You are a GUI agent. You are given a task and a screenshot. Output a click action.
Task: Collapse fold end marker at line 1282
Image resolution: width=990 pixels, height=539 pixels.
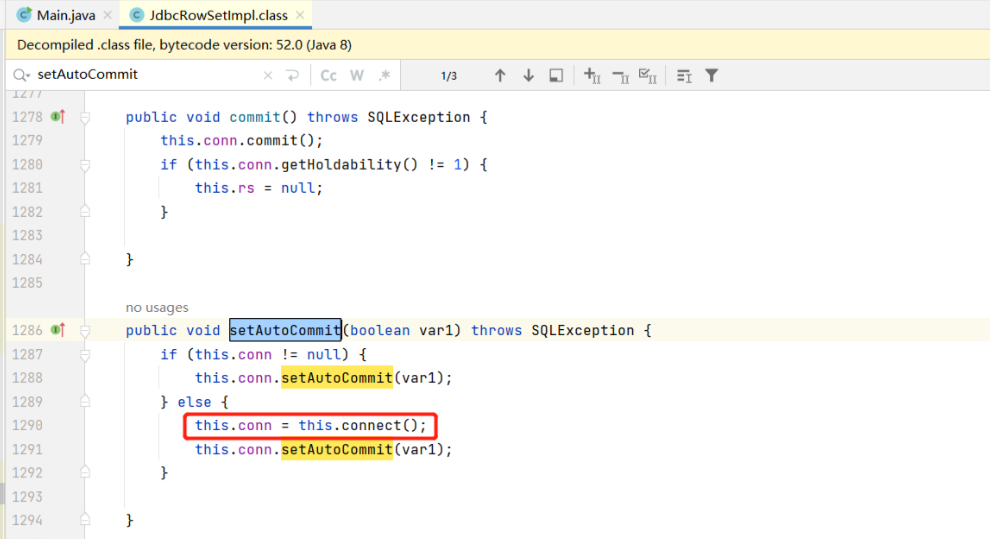[85, 211]
